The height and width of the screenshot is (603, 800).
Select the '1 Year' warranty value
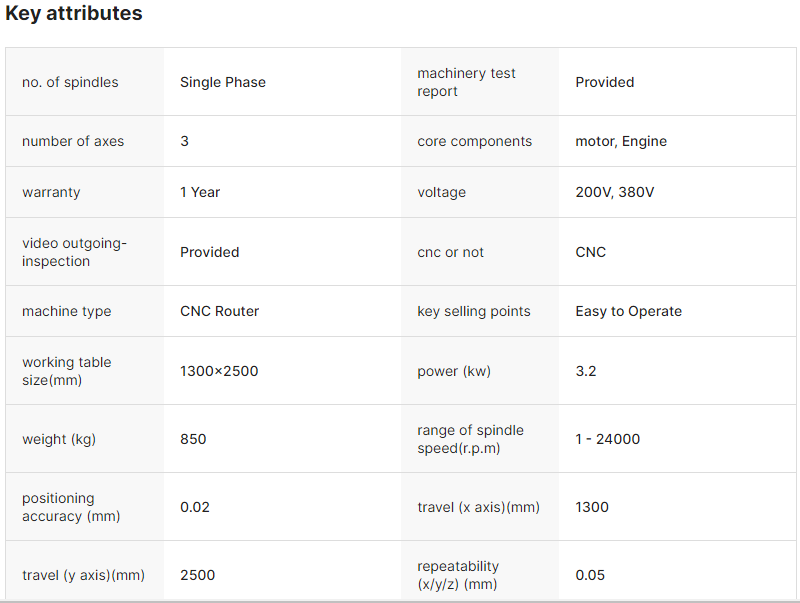click(200, 192)
